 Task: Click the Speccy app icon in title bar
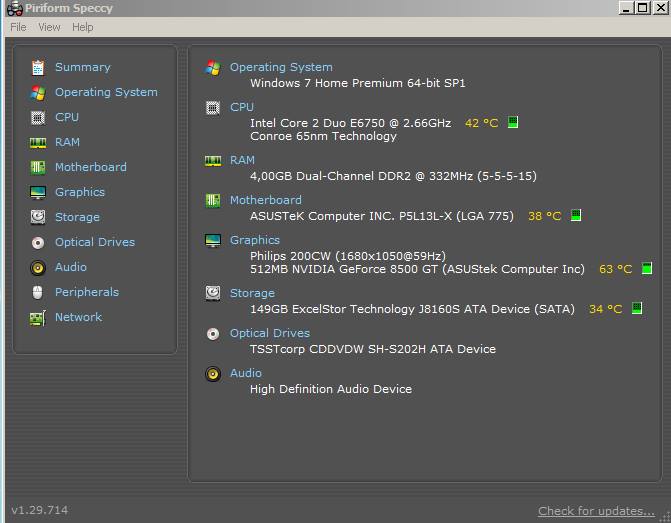coord(15,8)
